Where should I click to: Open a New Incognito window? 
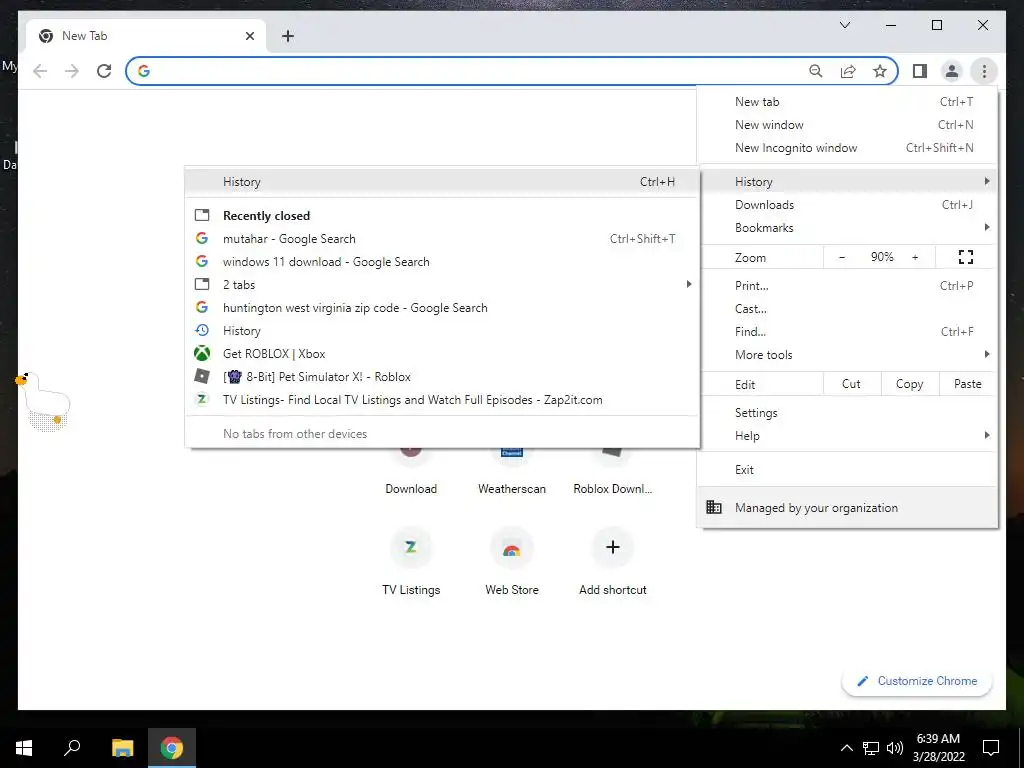pos(847,148)
